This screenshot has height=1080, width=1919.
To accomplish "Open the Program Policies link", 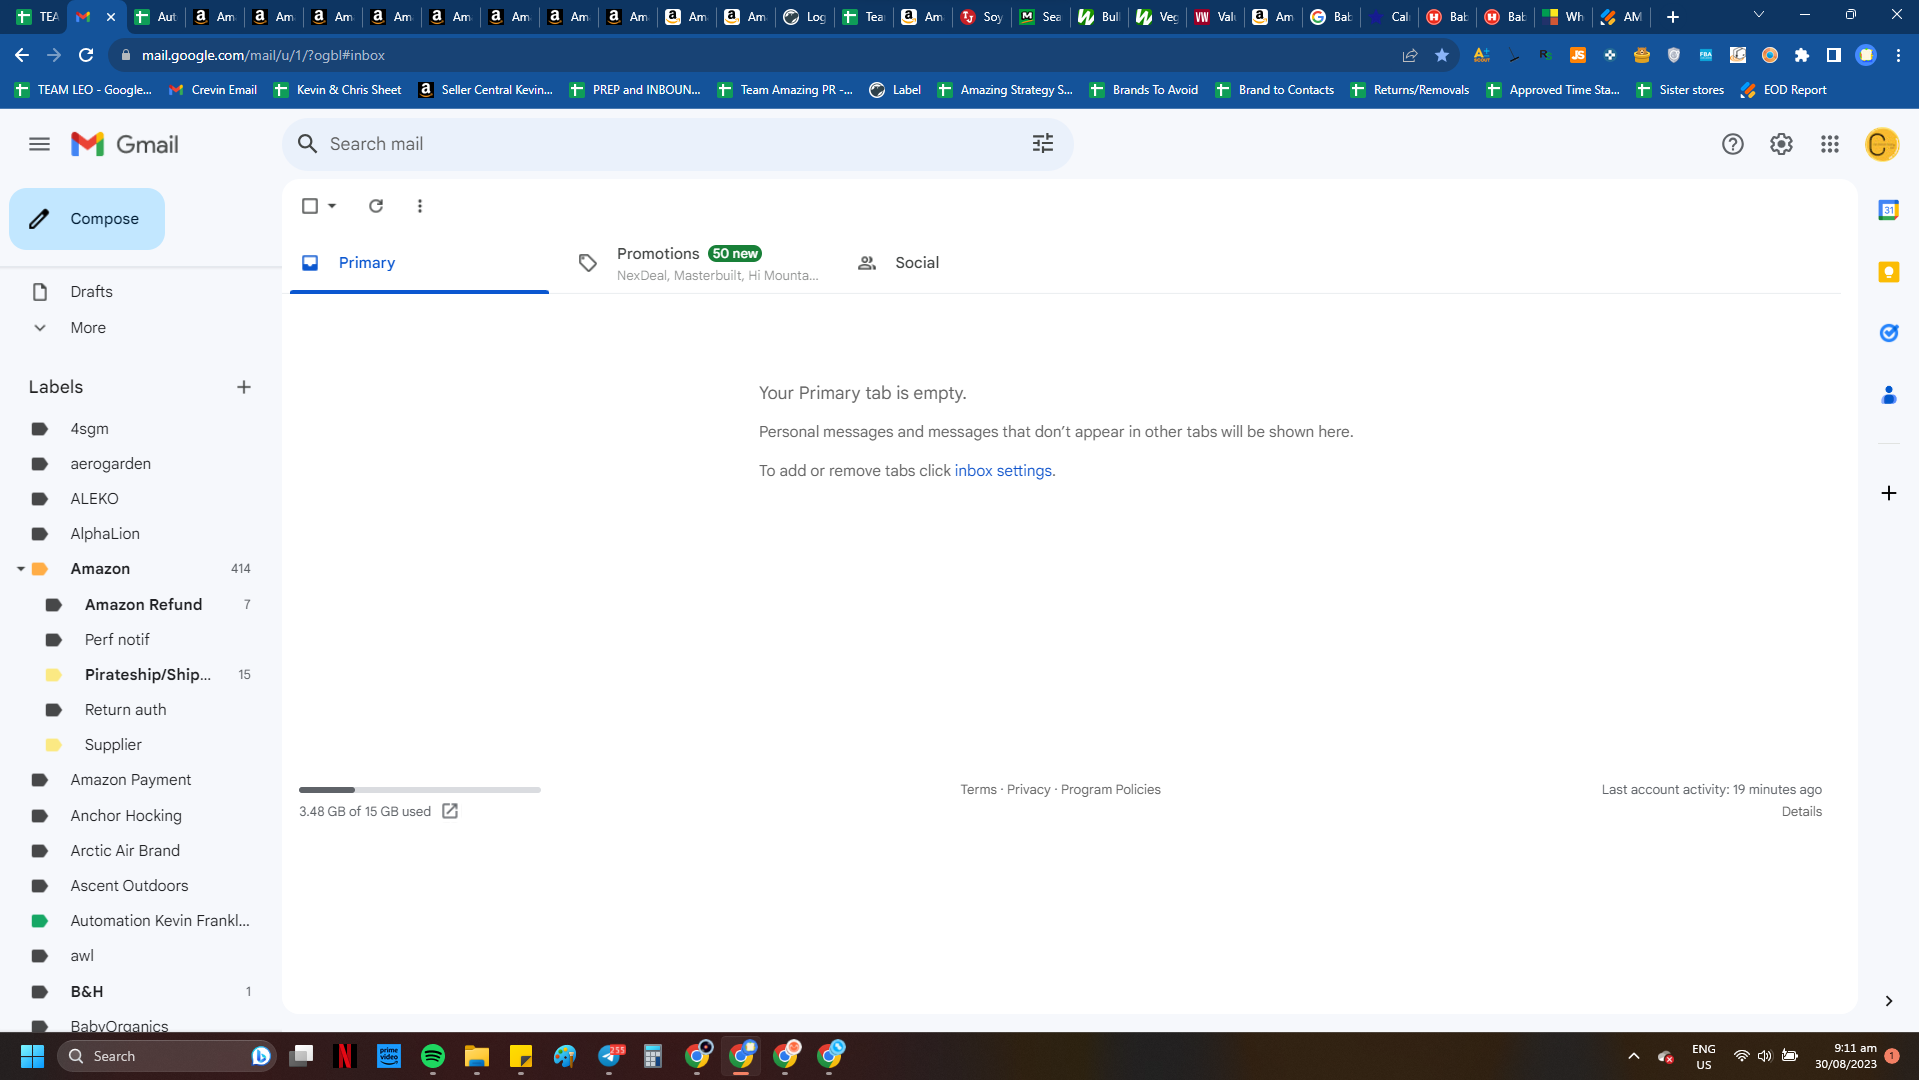I will point(1110,790).
